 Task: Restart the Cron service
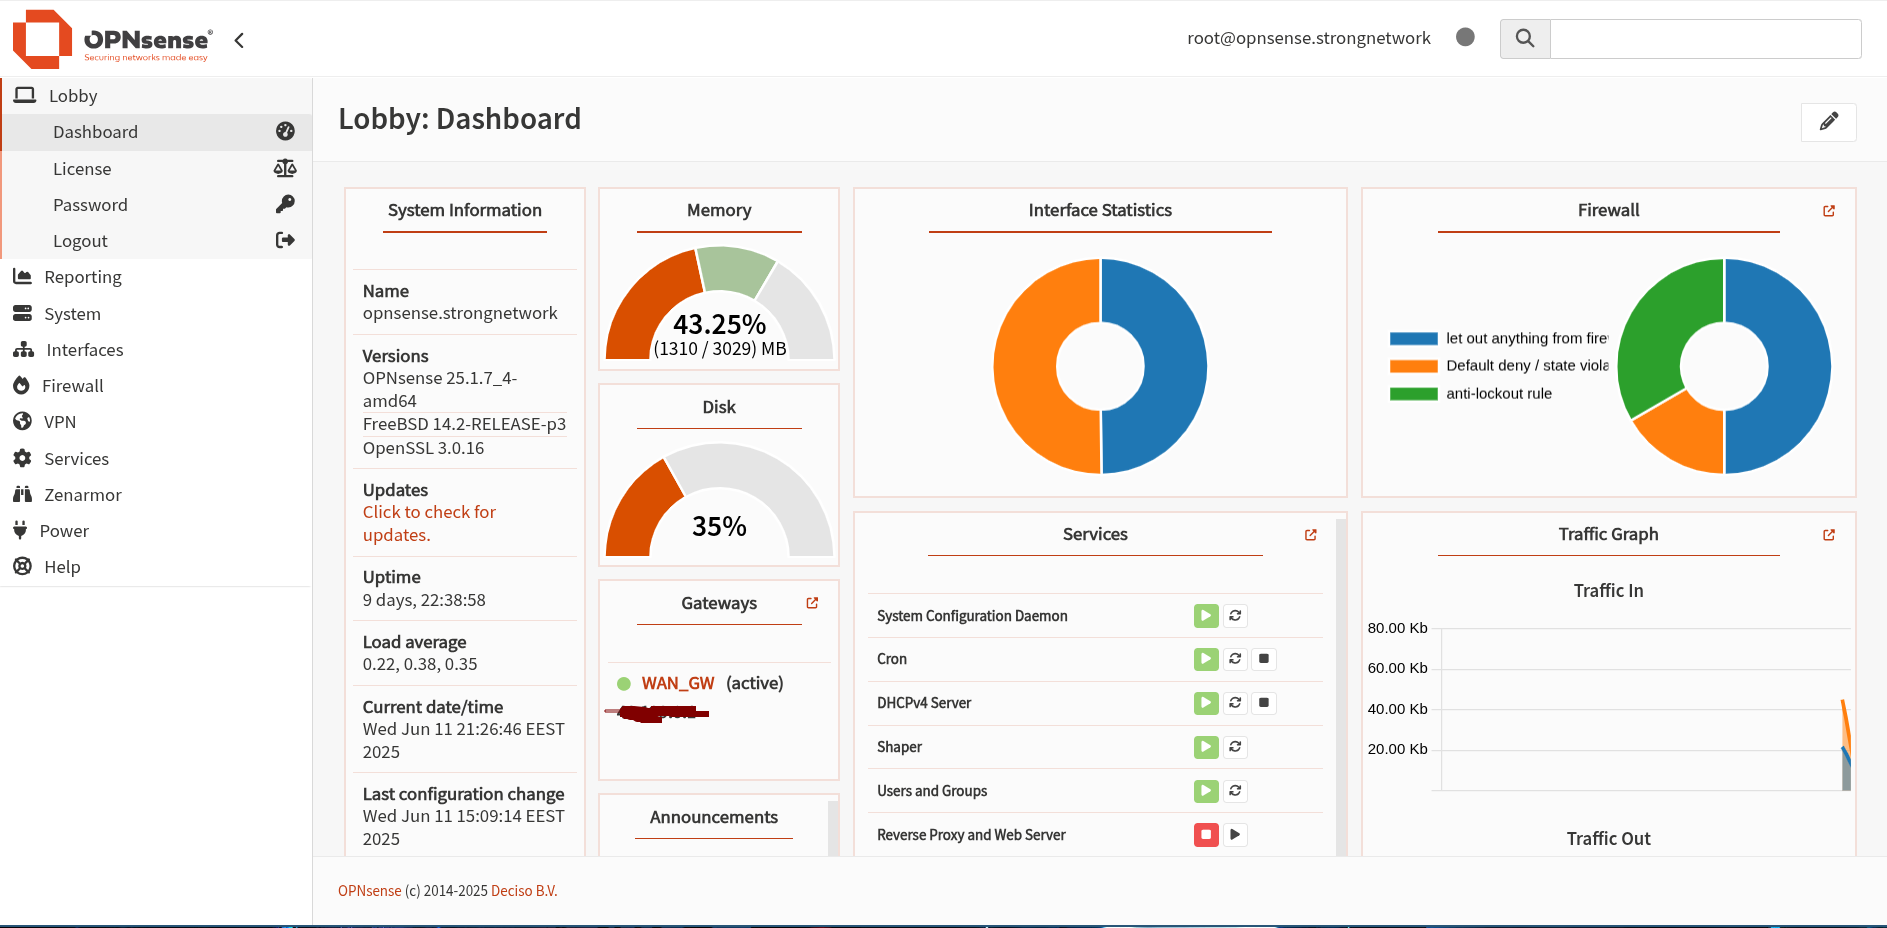pyautogui.click(x=1235, y=659)
